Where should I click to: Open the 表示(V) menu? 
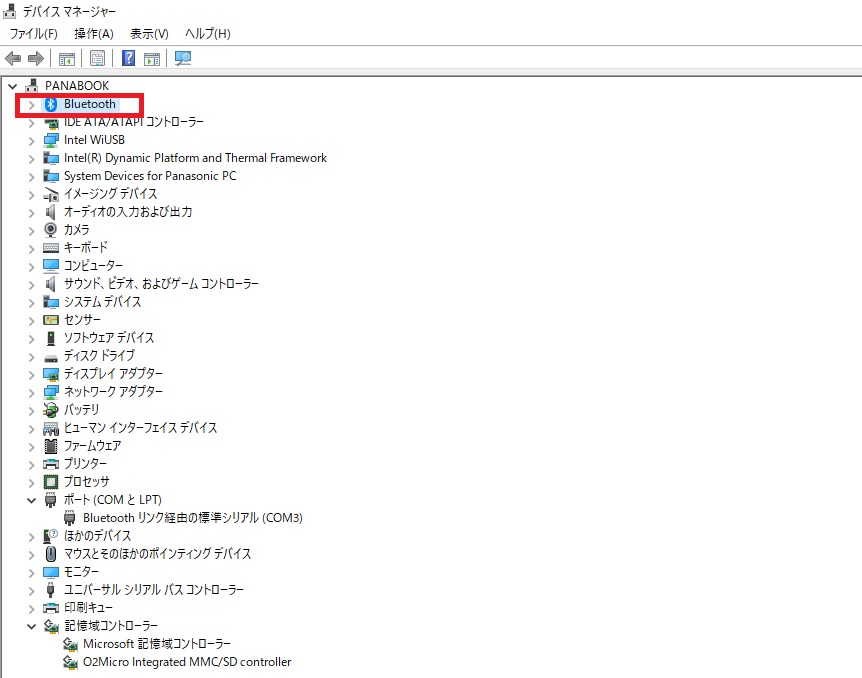tap(149, 34)
